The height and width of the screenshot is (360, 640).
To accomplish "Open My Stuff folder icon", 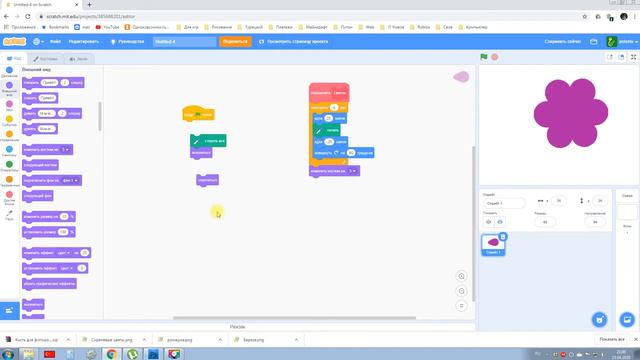I will click(594, 41).
